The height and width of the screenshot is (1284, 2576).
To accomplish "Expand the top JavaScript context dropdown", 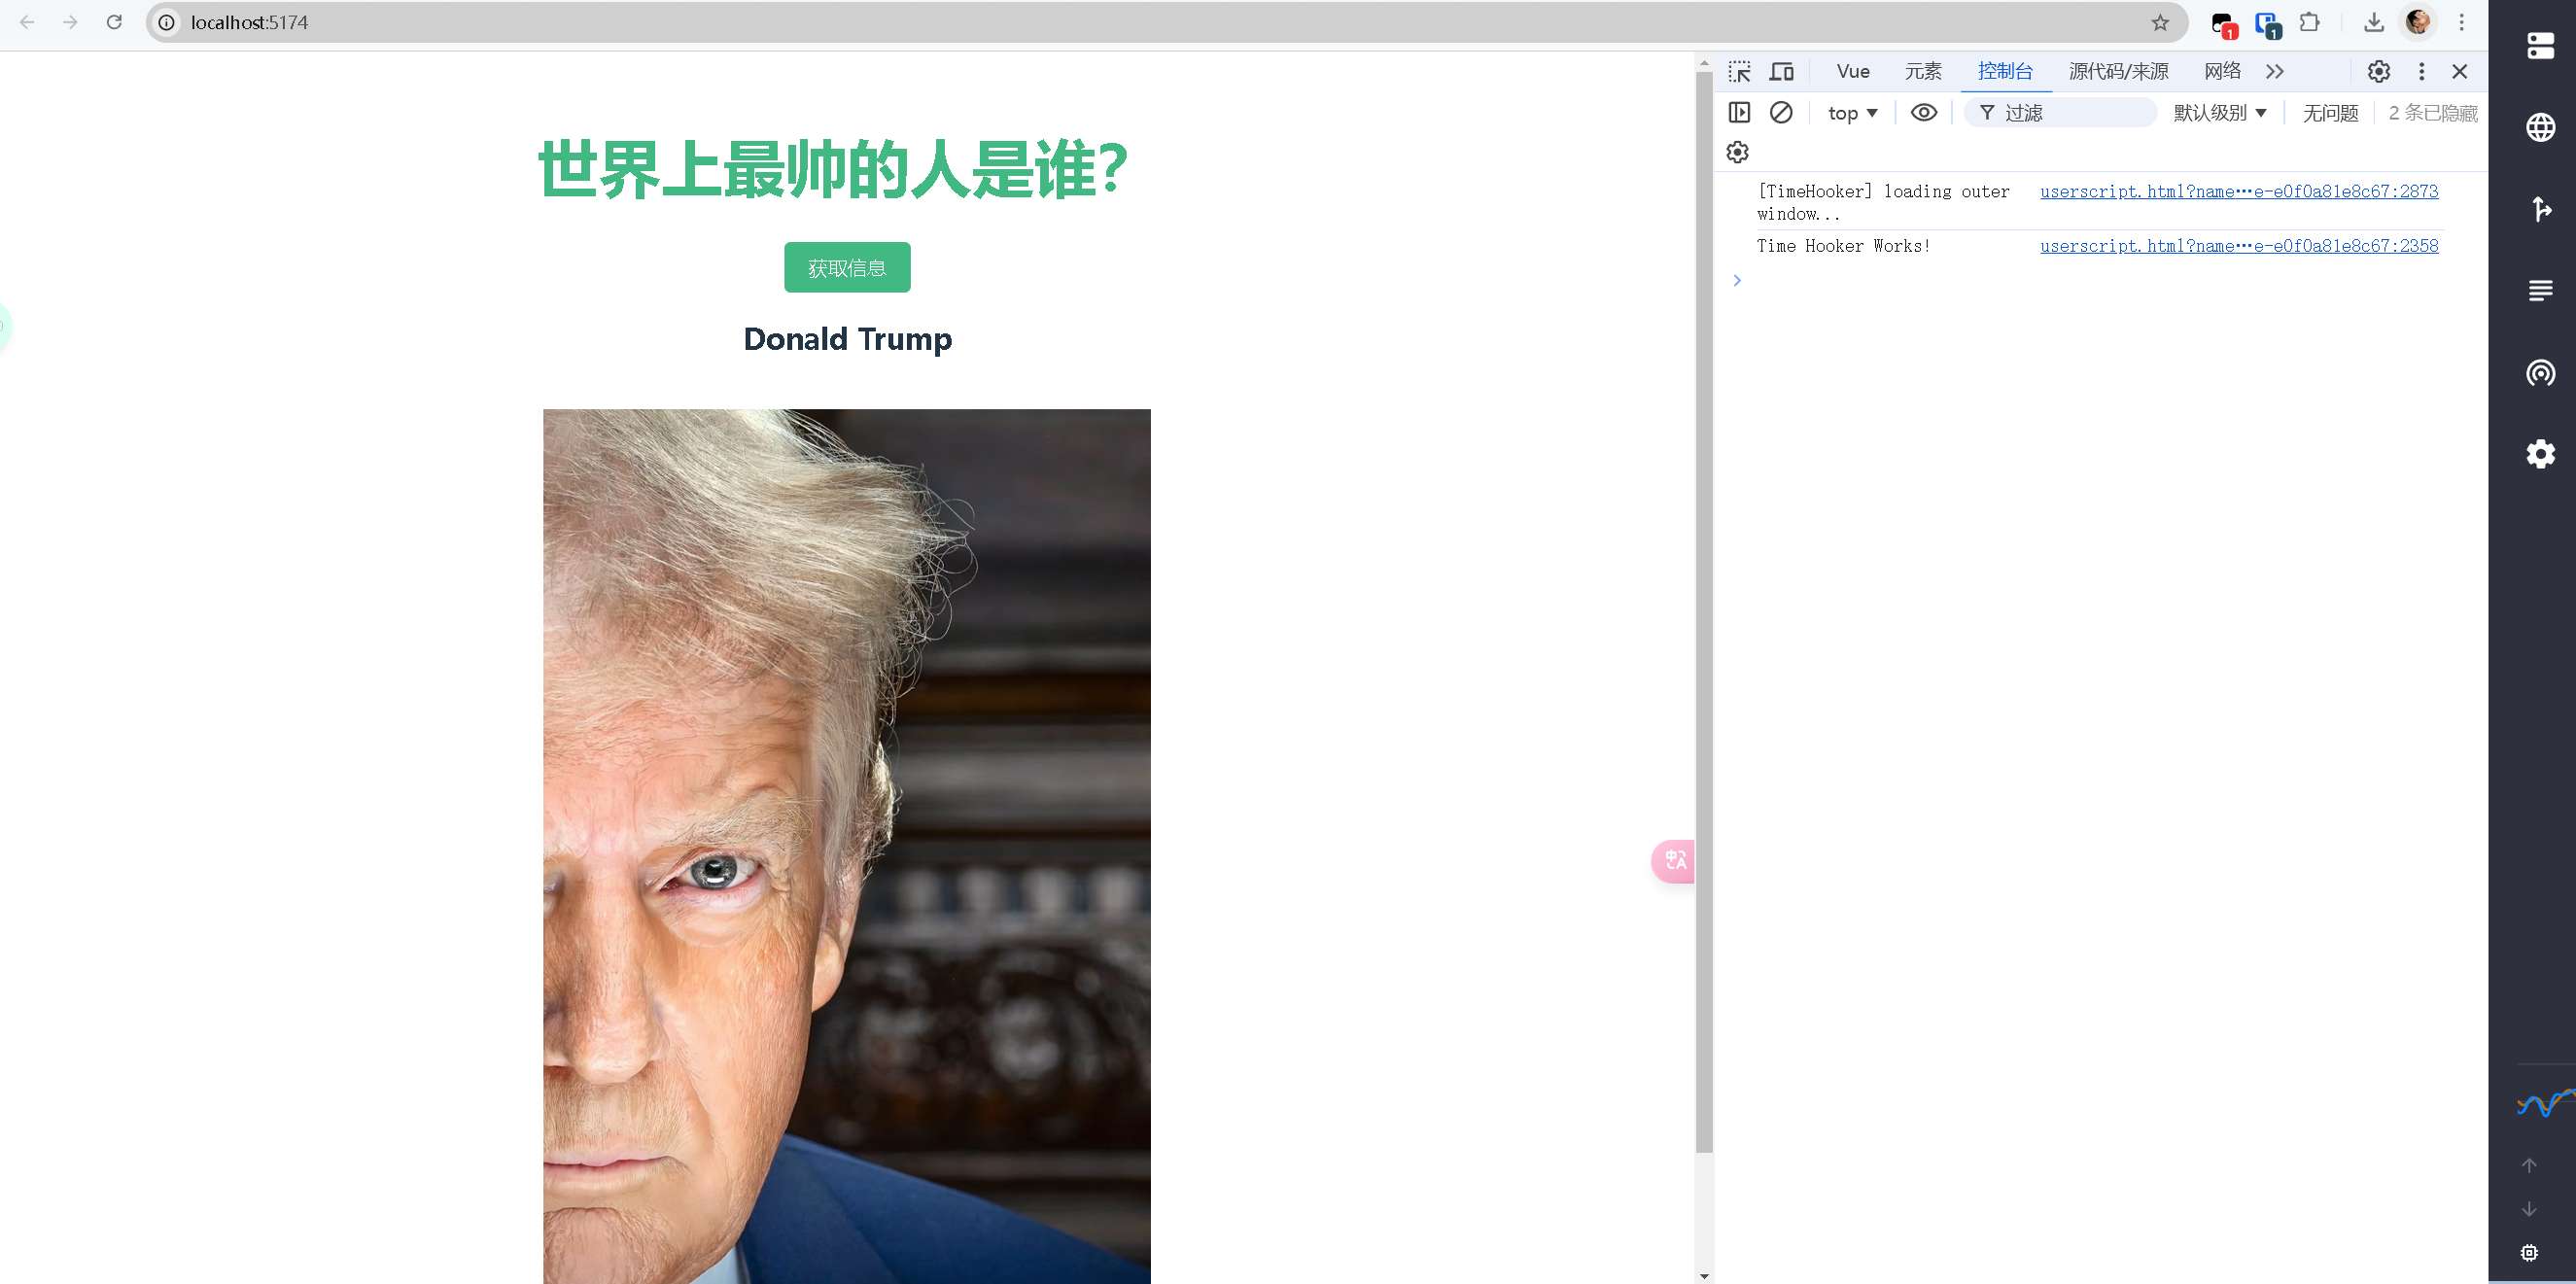I will coord(1852,113).
